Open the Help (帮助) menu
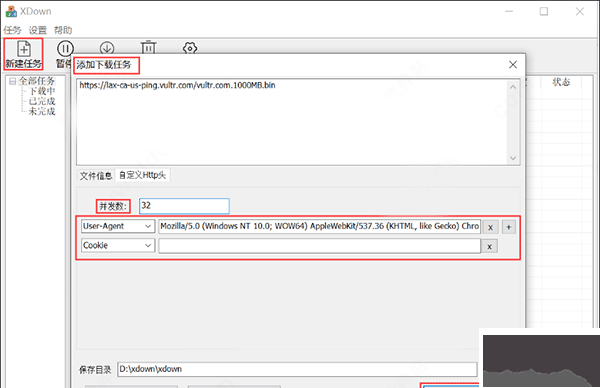600x388 pixels. 63,30
